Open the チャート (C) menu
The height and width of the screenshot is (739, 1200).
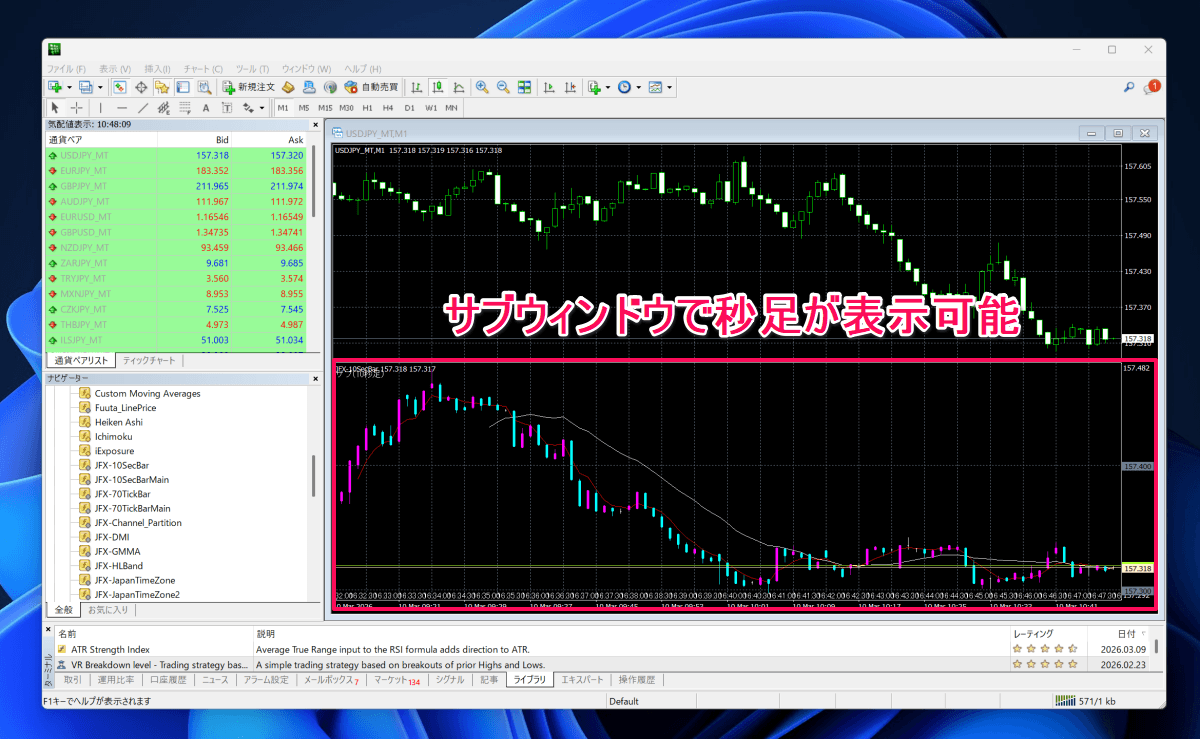204,69
